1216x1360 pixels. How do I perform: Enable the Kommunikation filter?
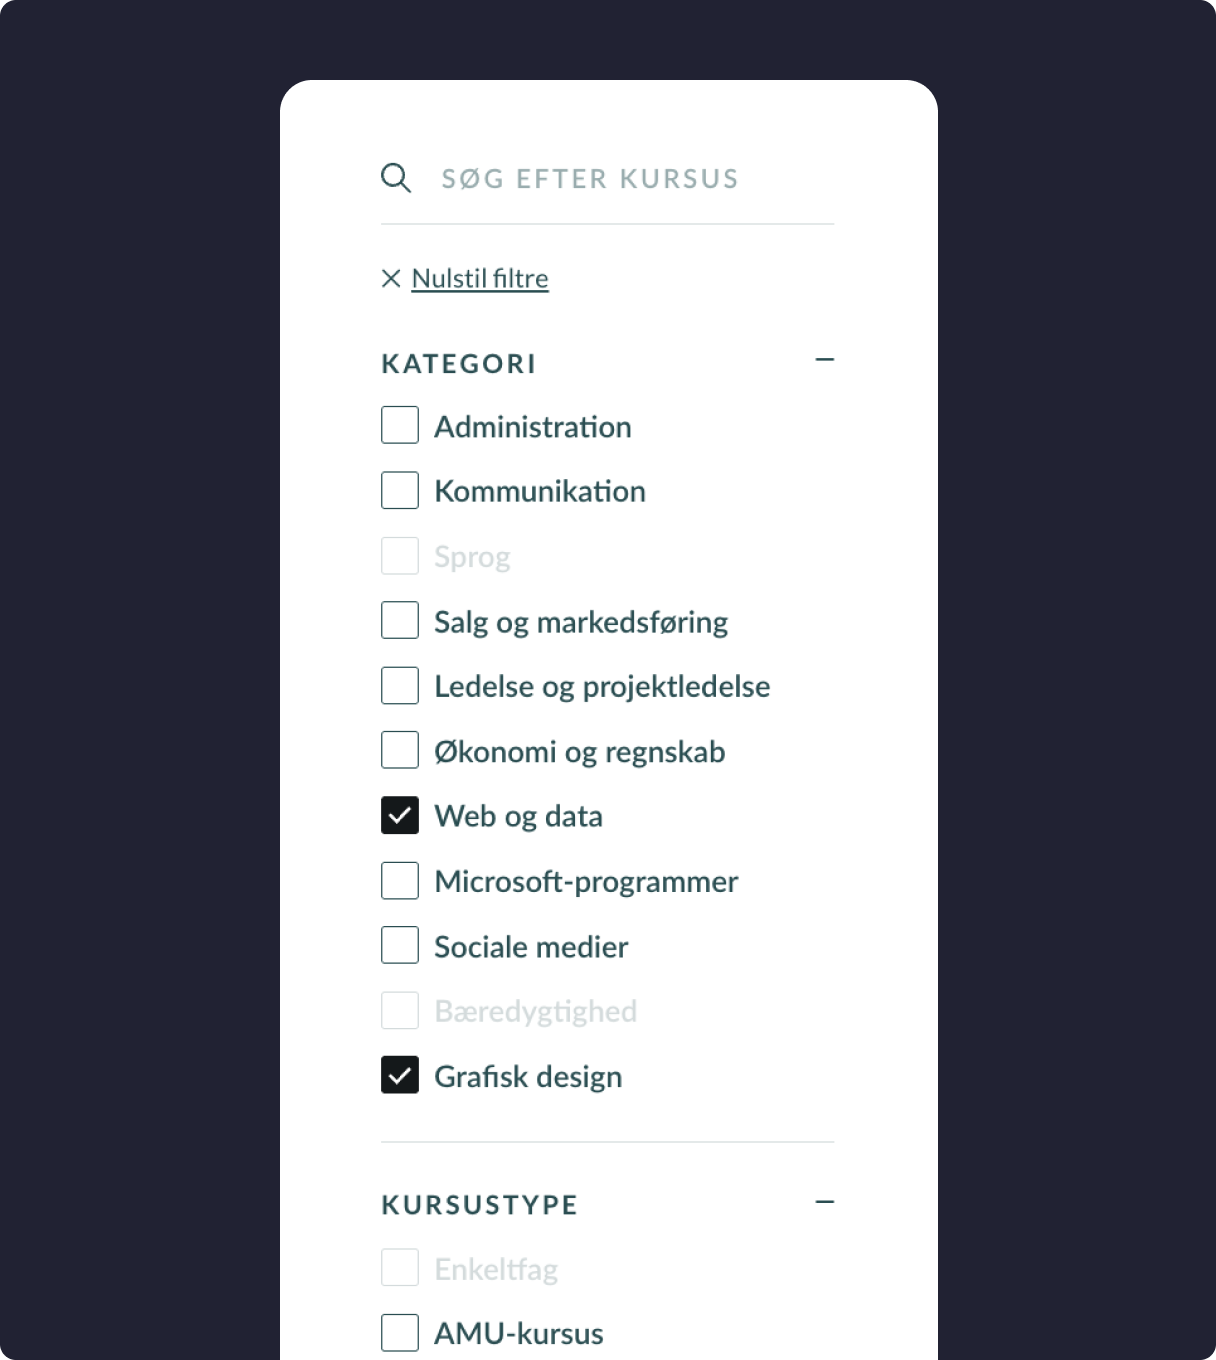click(400, 490)
